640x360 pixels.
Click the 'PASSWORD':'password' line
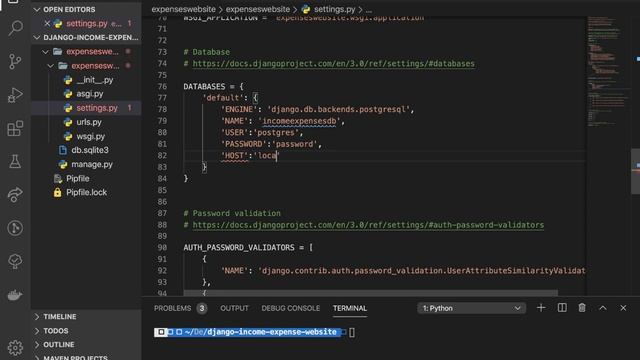[271, 144]
